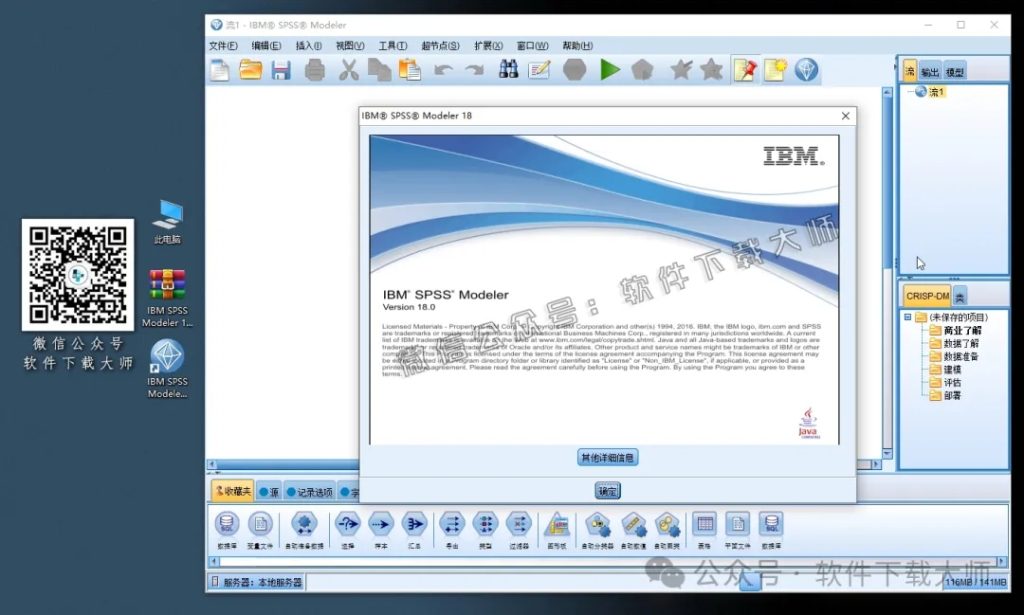Expand the 建模 folder in the CRISP-DM tree
The width and height of the screenshot is (1024, 615).
951,368
